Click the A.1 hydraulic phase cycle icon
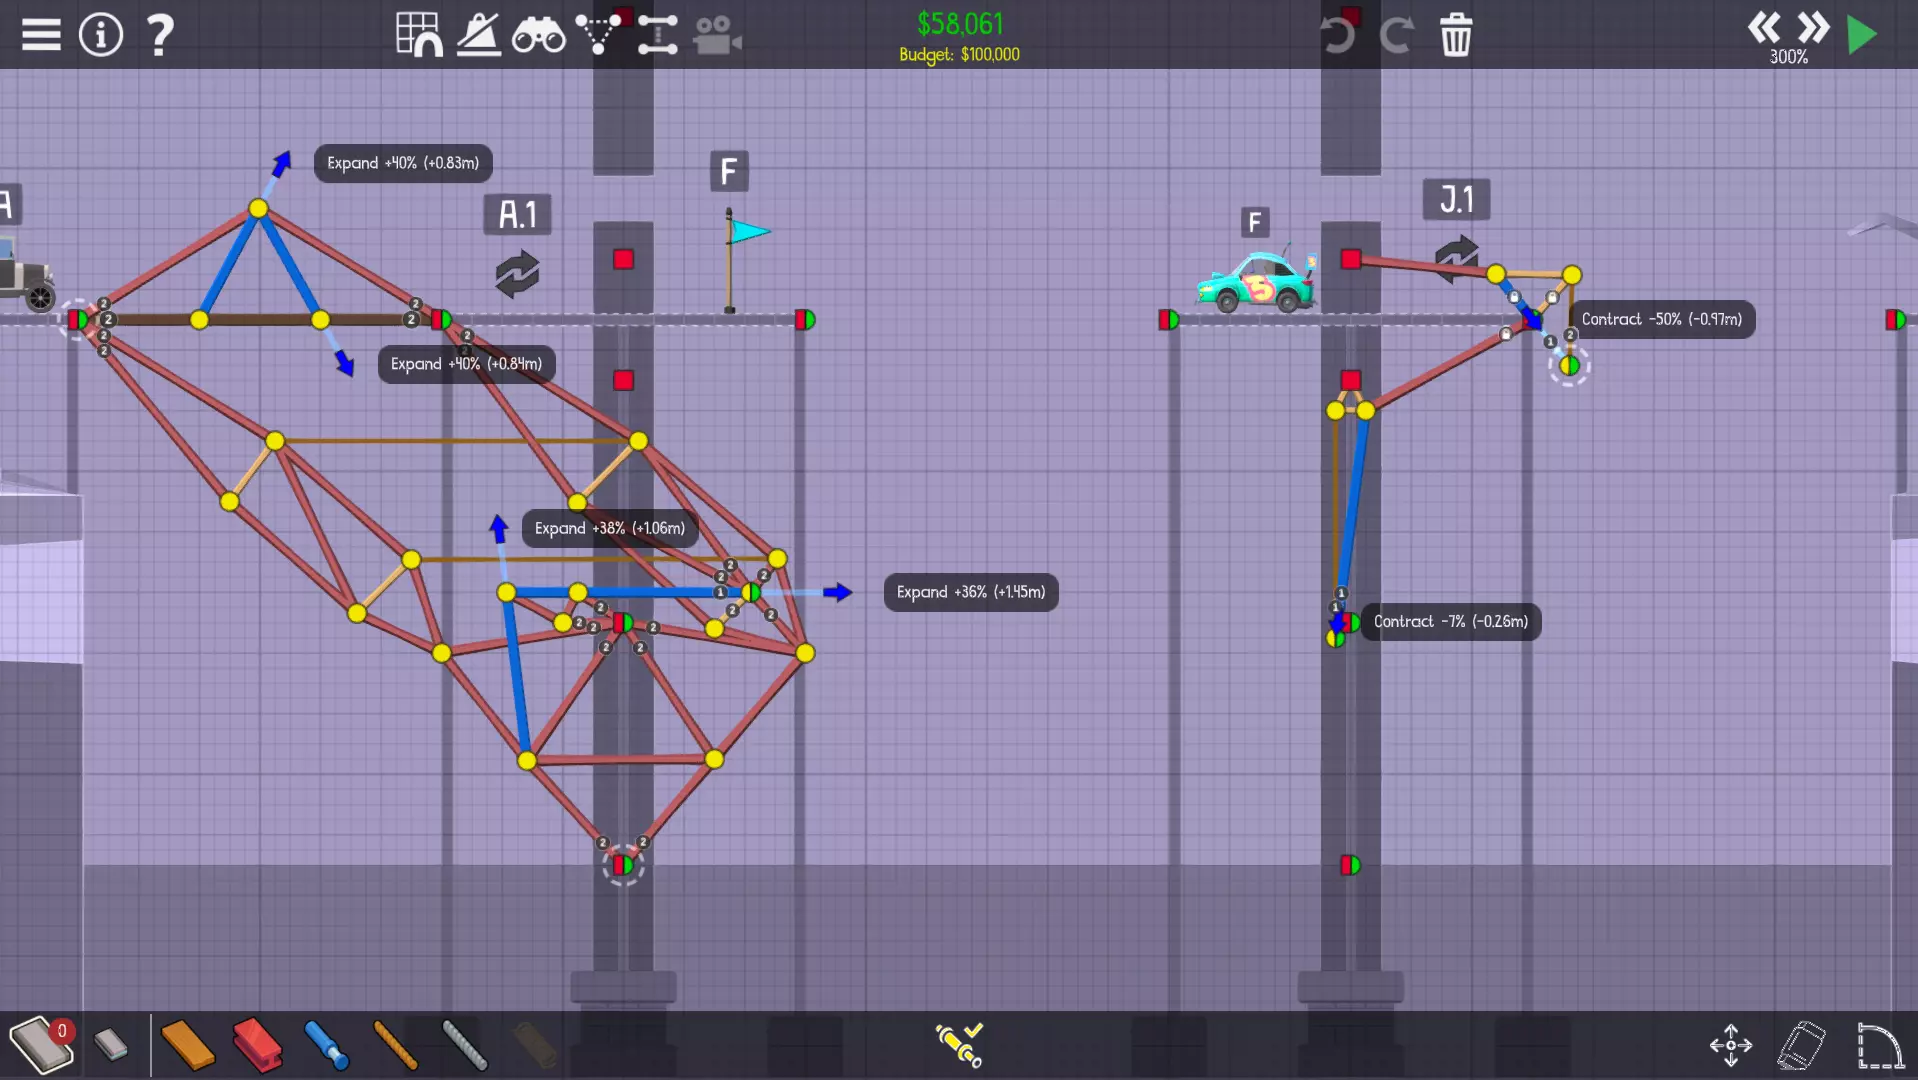 coord(517,274)
